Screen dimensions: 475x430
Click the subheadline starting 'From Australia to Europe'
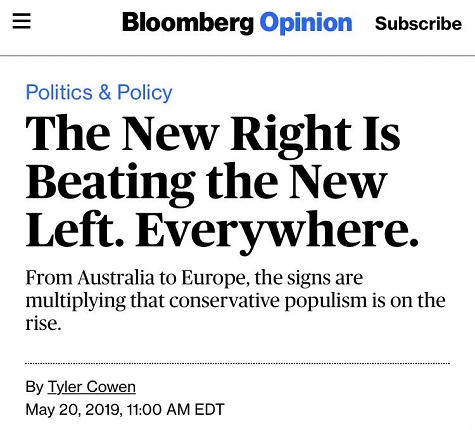235,300
